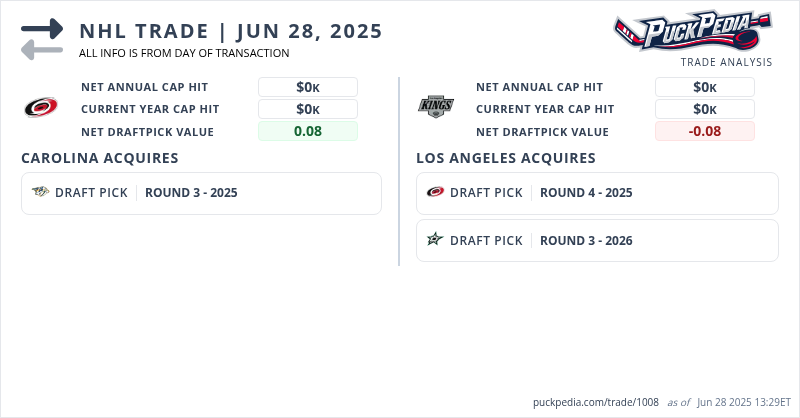Image resolution: width=800 pixels, height=418 pixels.
Task: Click the Carolina Acquires heading
Action: [x=100, y=158]
